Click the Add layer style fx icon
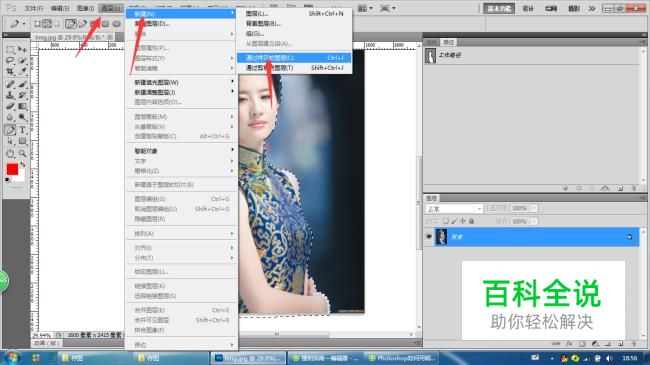The height and width of the screenshot is (365, 650). click(x=570, y=344)
